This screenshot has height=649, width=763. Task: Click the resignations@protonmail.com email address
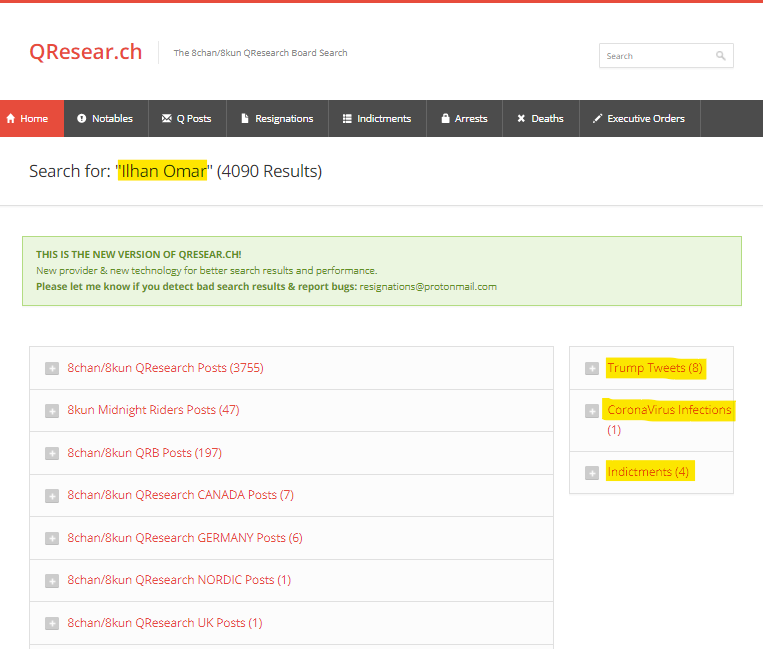point(428,287)
